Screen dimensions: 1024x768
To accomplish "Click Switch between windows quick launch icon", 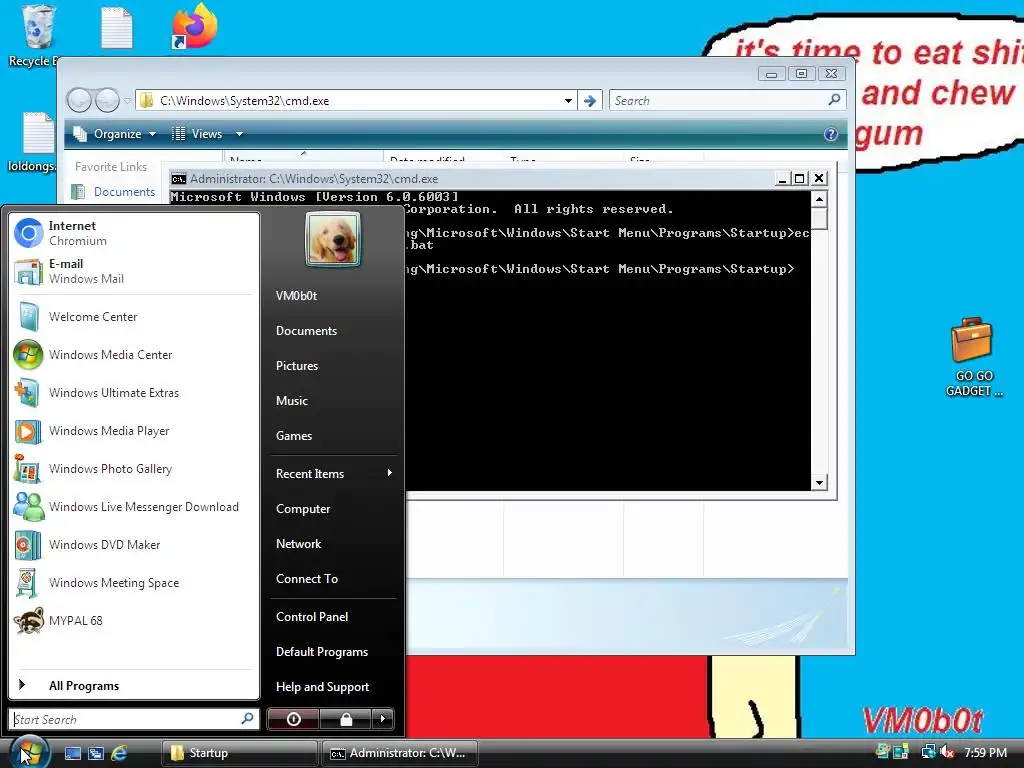I will click(x=95, y=753).
